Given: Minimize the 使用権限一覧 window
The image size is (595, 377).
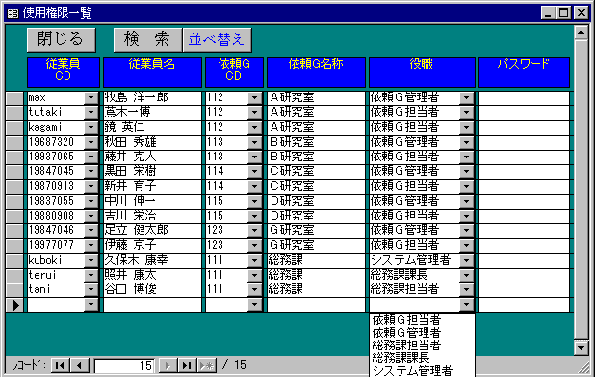Looking at the screenshot, I should (548, 13).
